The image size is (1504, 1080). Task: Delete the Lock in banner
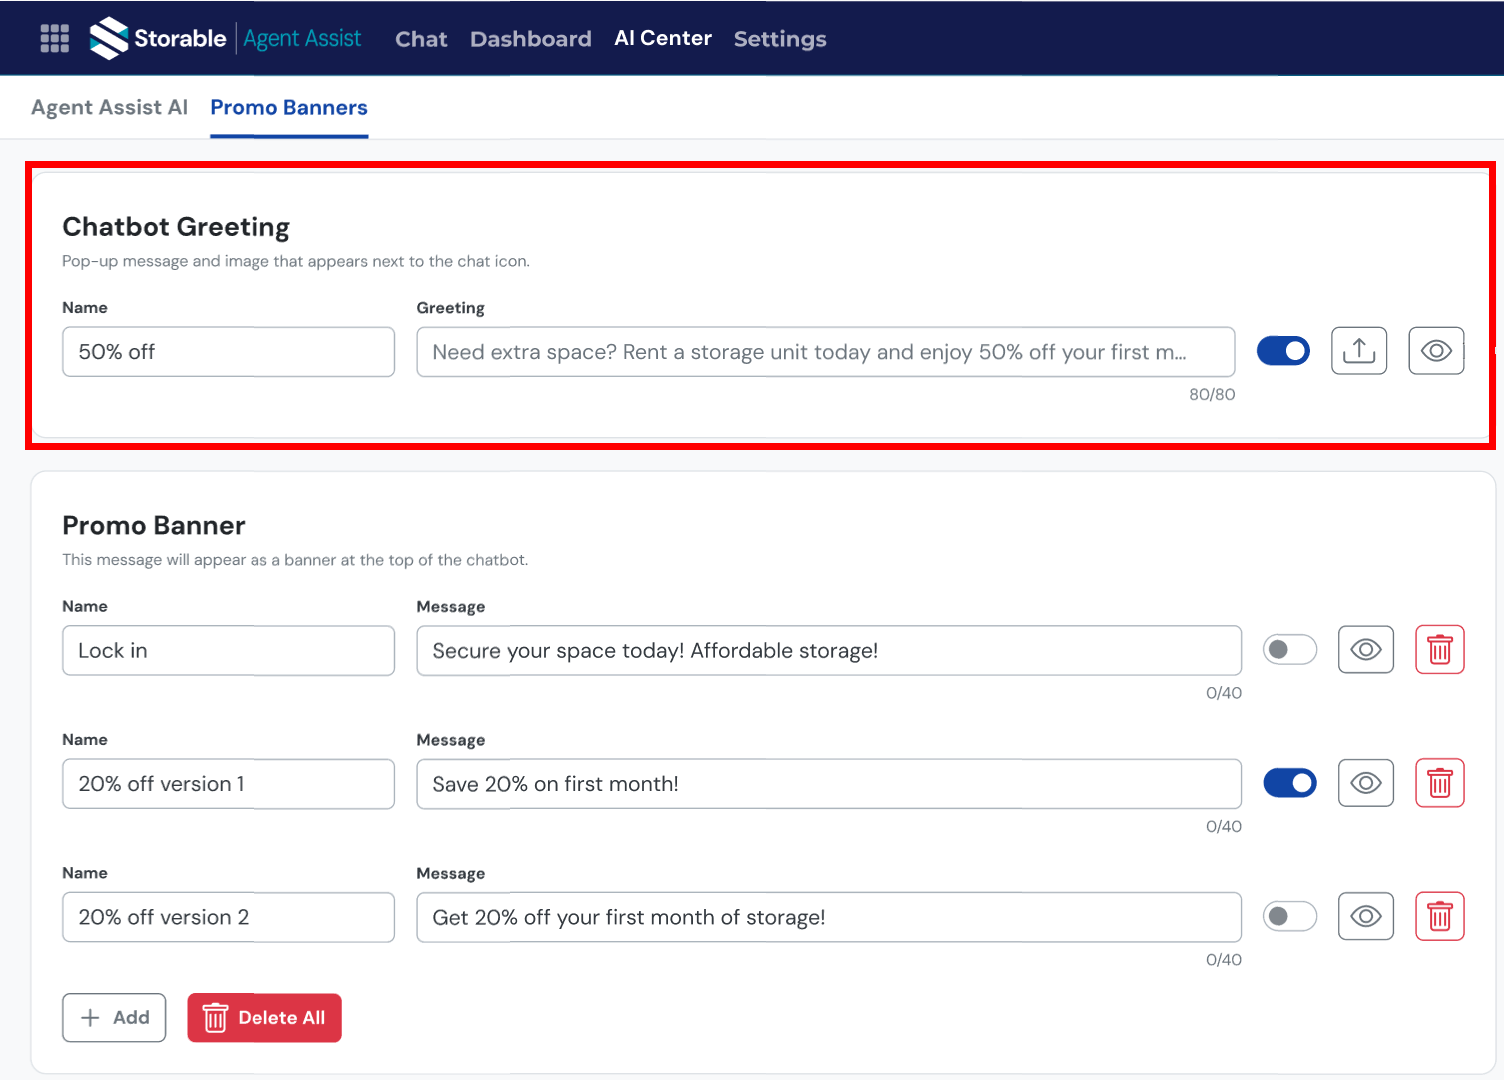point(1439,650)
